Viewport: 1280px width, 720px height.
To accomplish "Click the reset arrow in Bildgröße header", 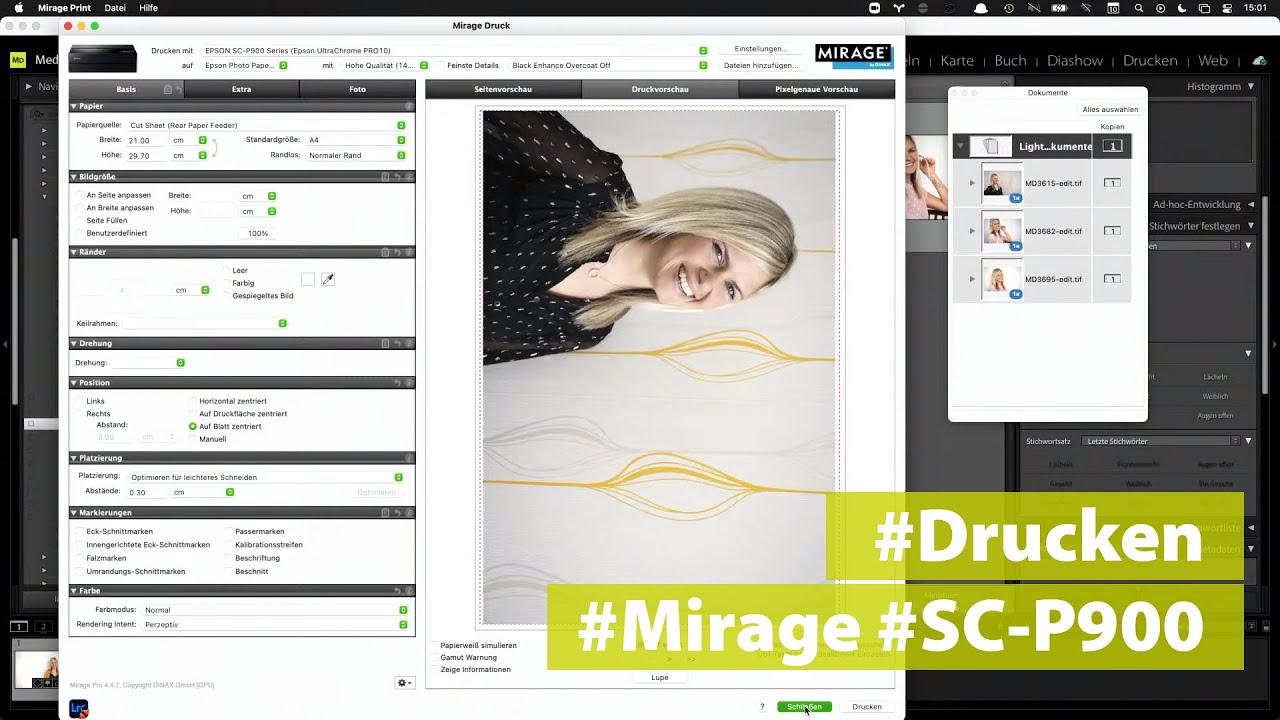I will (397, 177).
